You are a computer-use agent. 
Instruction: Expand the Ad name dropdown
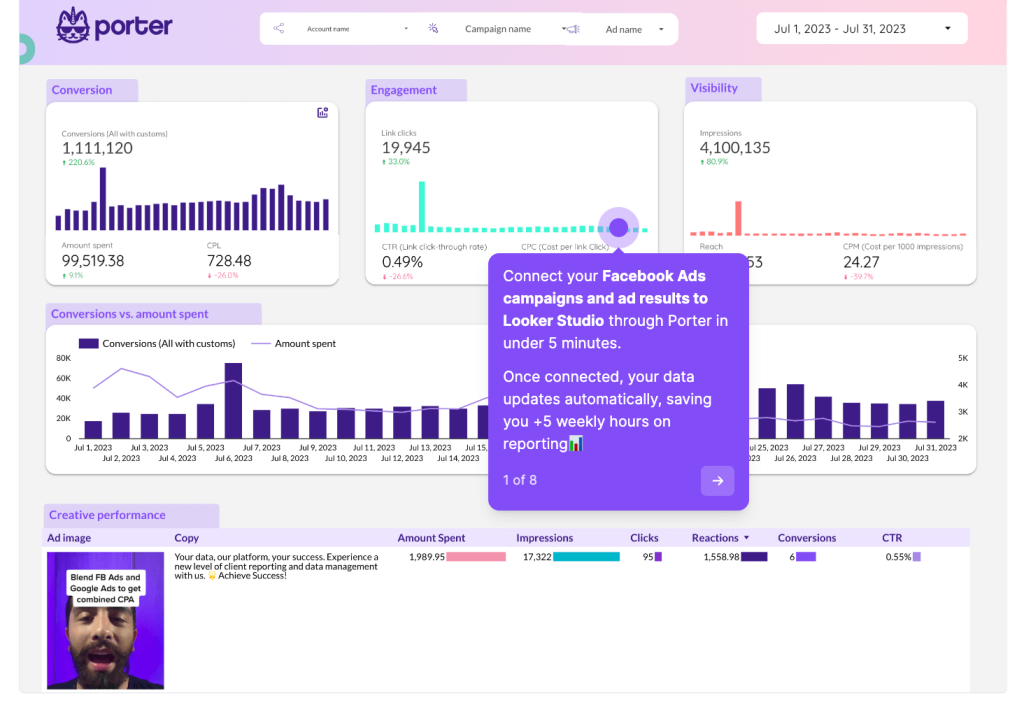point(634,29)
